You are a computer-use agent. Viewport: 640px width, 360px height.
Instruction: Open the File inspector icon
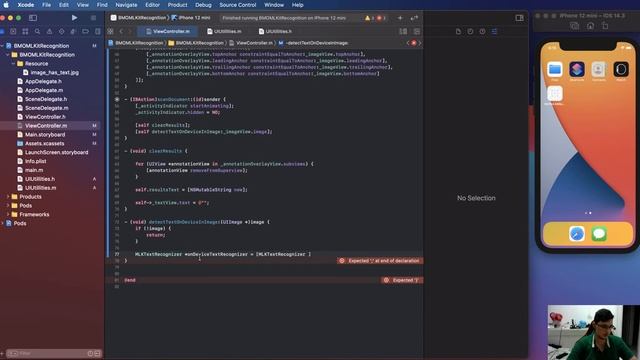[x=458, y=31]
